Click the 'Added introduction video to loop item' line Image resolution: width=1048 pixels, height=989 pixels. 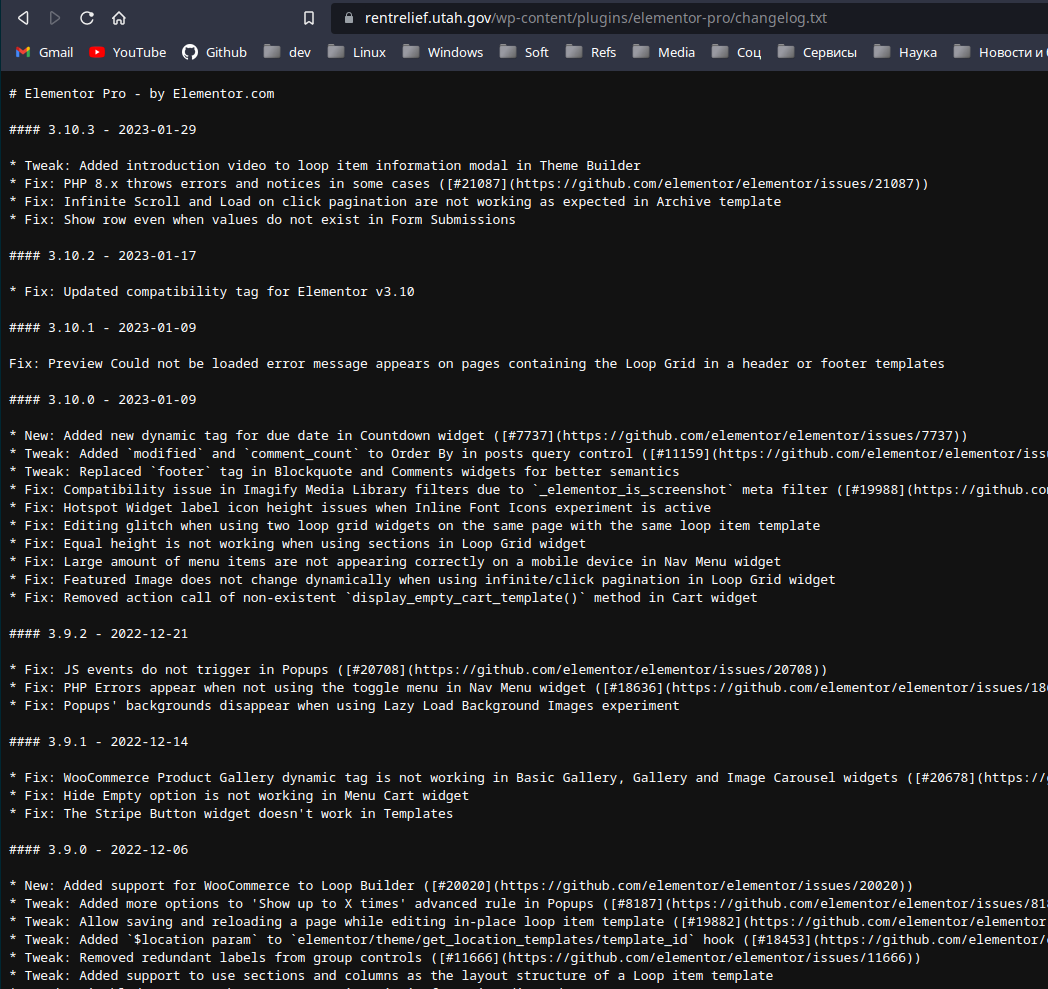pyautogui.click(x=325, y=166)
